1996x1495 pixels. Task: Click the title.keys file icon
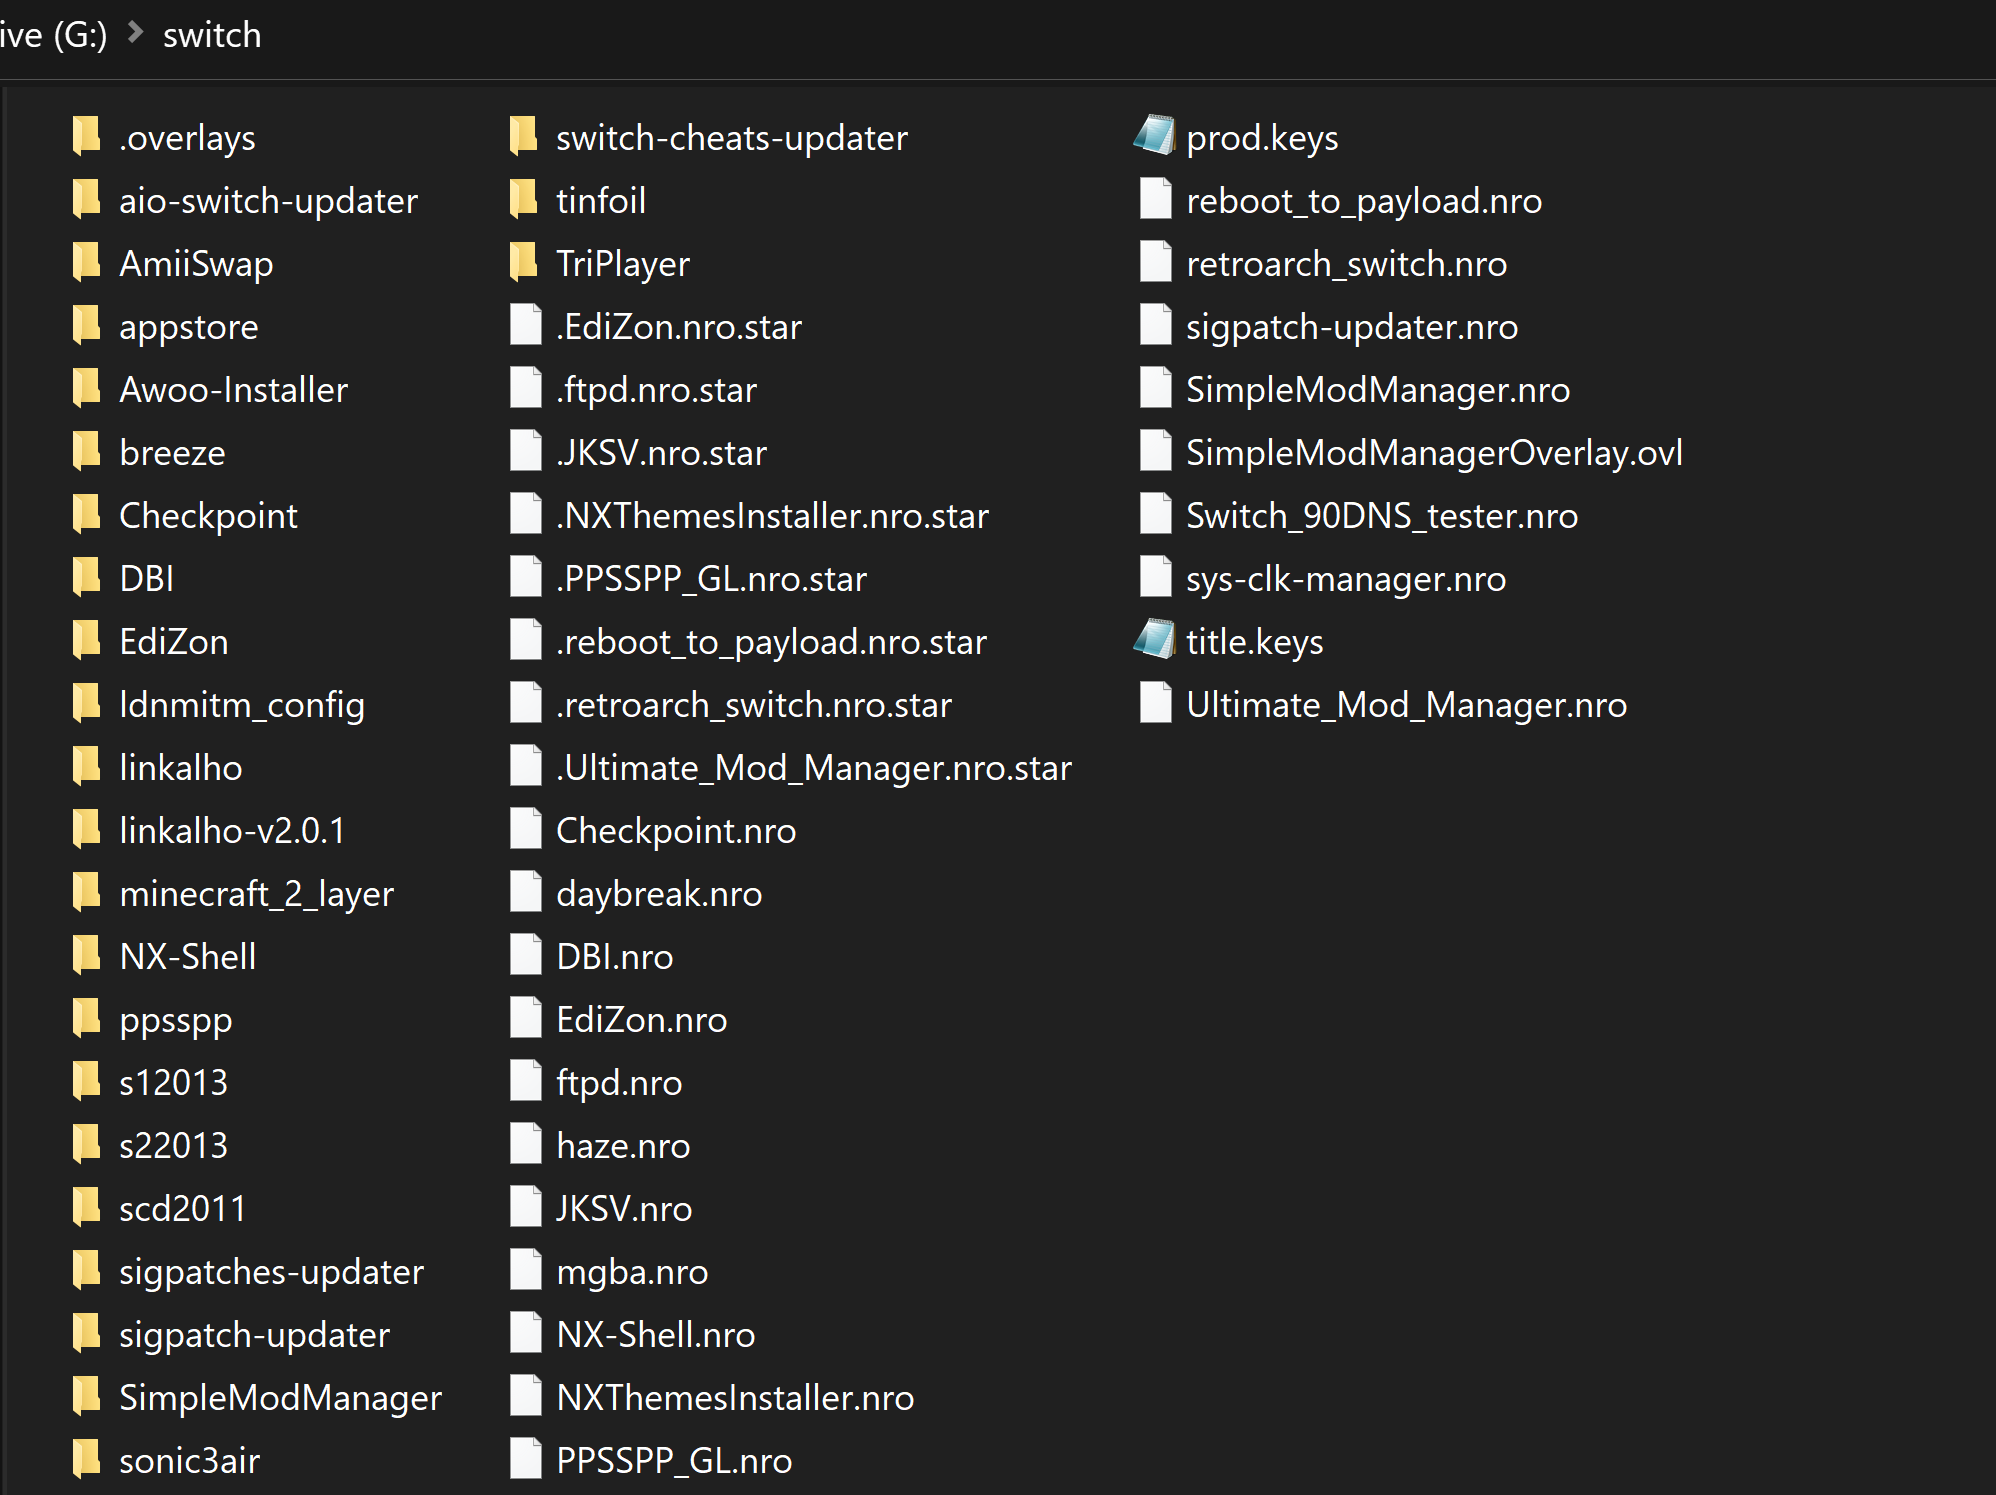coord(1155,640)
